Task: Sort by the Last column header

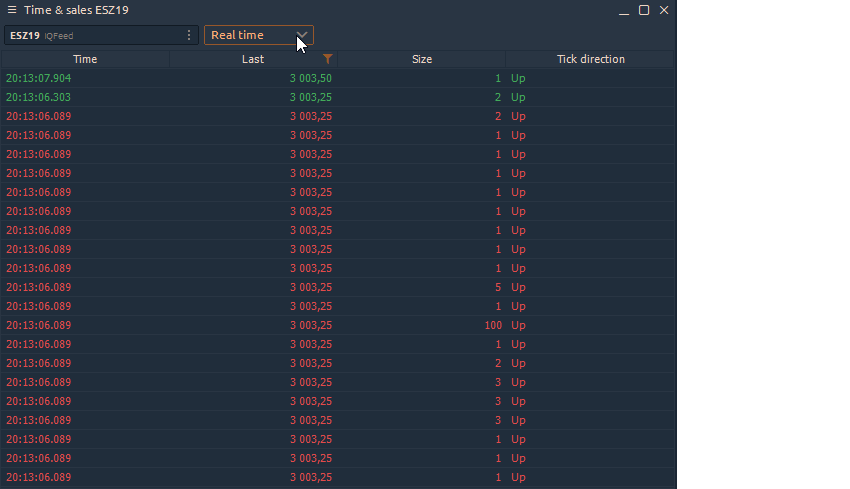Action: tap(253, 59)
